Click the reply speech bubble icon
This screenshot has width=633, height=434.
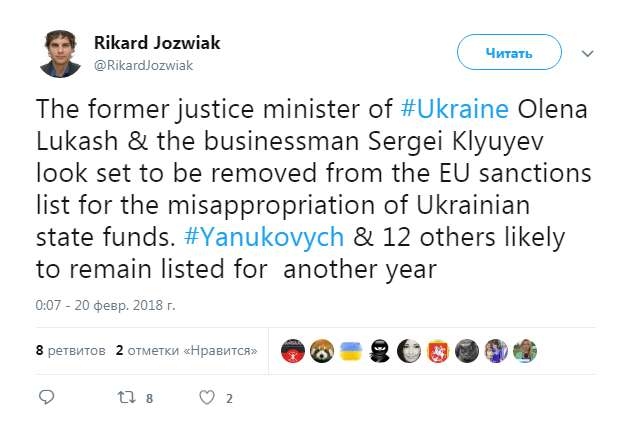(x=46, y=397)
